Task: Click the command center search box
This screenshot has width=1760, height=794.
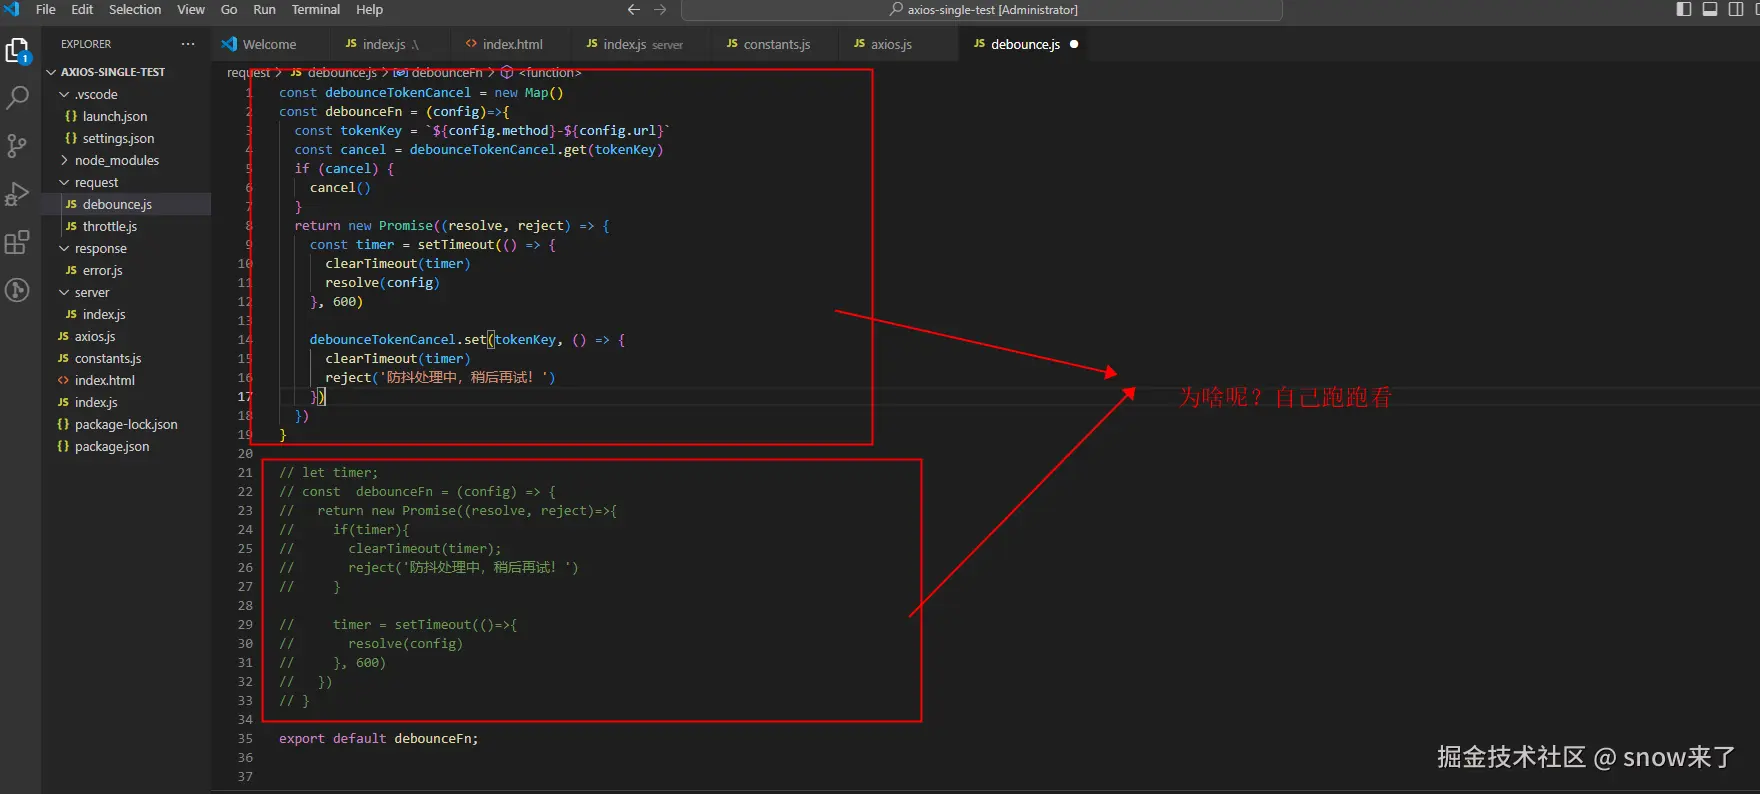Action: (982, 10)
